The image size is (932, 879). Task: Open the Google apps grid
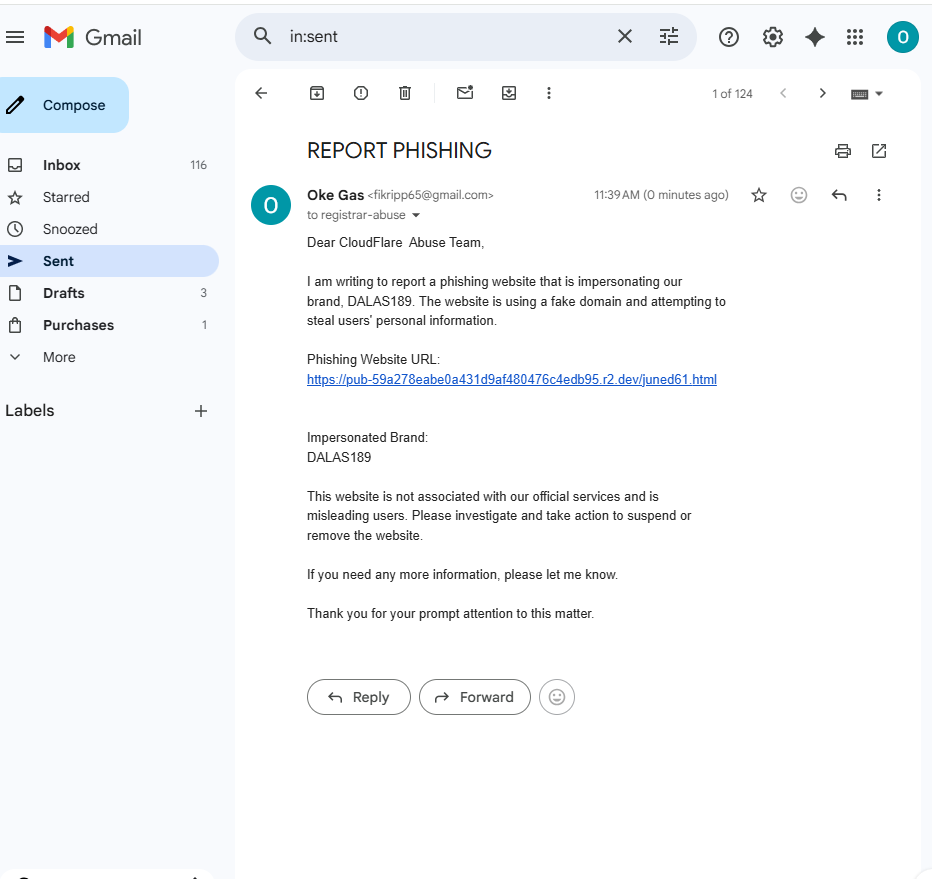pos(855,37)
